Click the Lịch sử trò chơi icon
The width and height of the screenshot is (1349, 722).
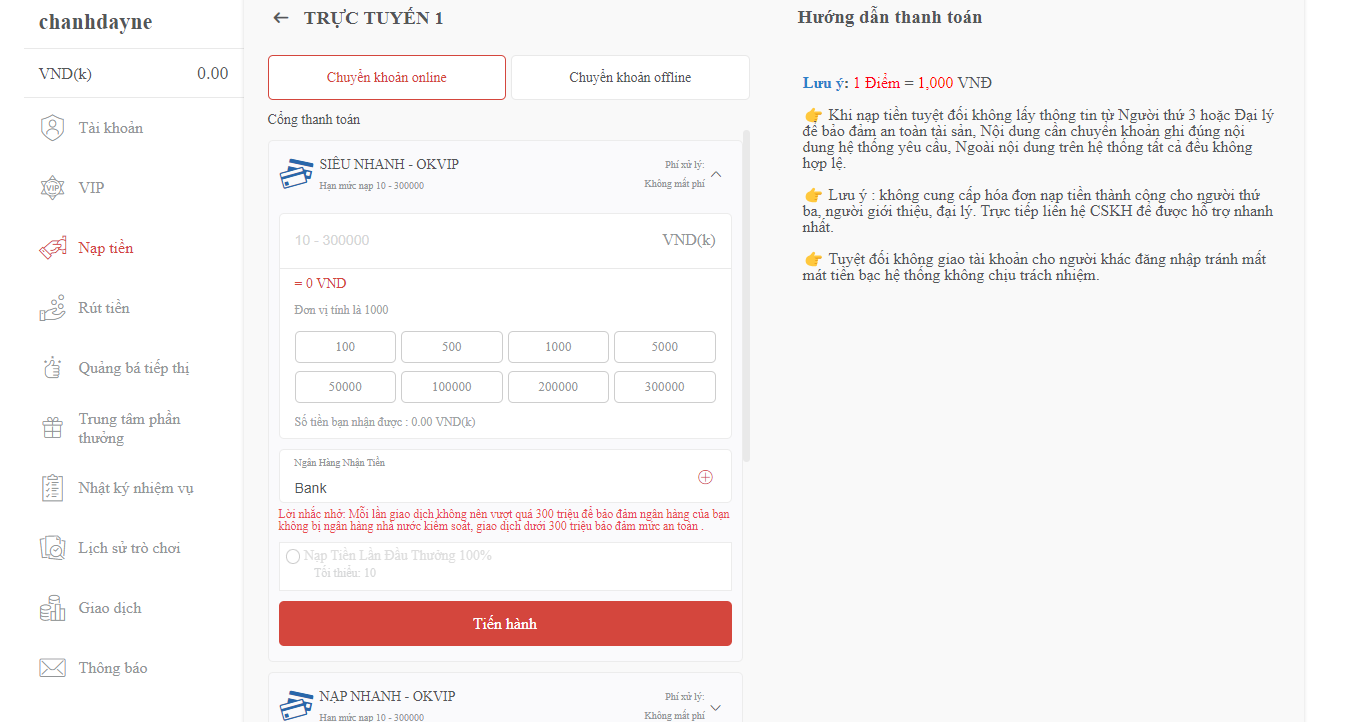pos(52,548)
